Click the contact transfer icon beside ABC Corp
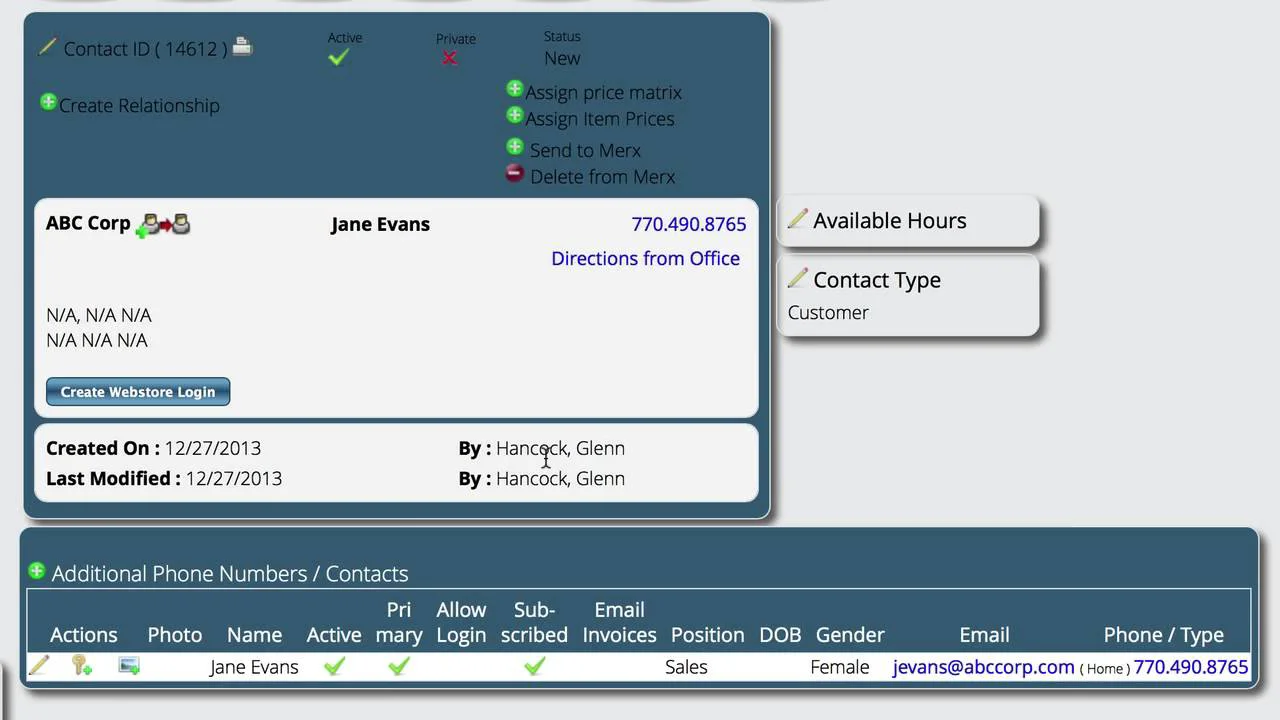The height and width of the screenshot is (720, 1280). (165, 224)
